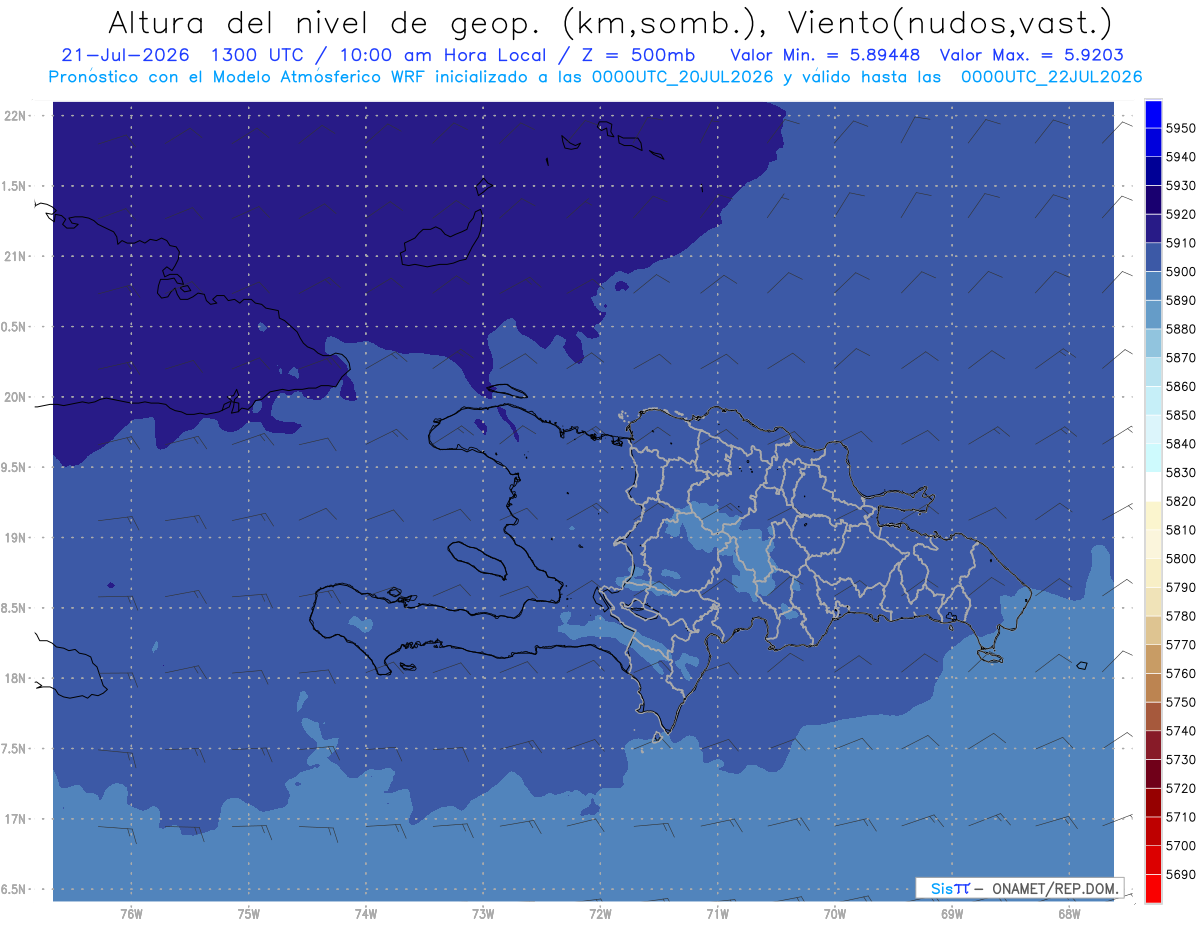Select the light blue swatch between 5880 and 5870

click(x=1152, y=343)
